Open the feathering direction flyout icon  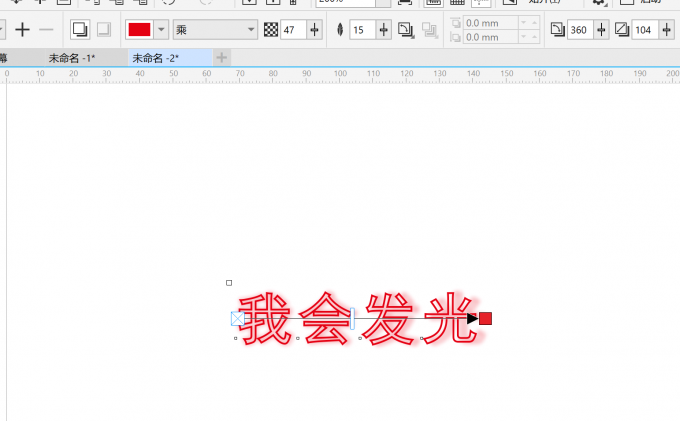[406, 30]
